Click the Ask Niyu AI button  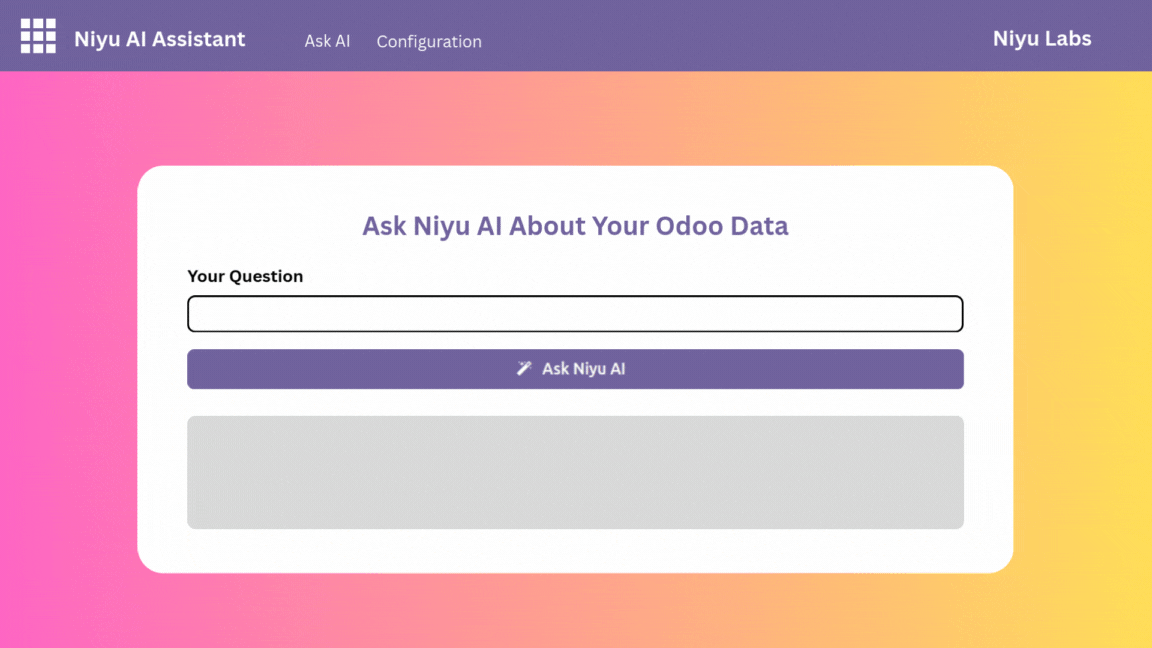click(x=575, y=369)
